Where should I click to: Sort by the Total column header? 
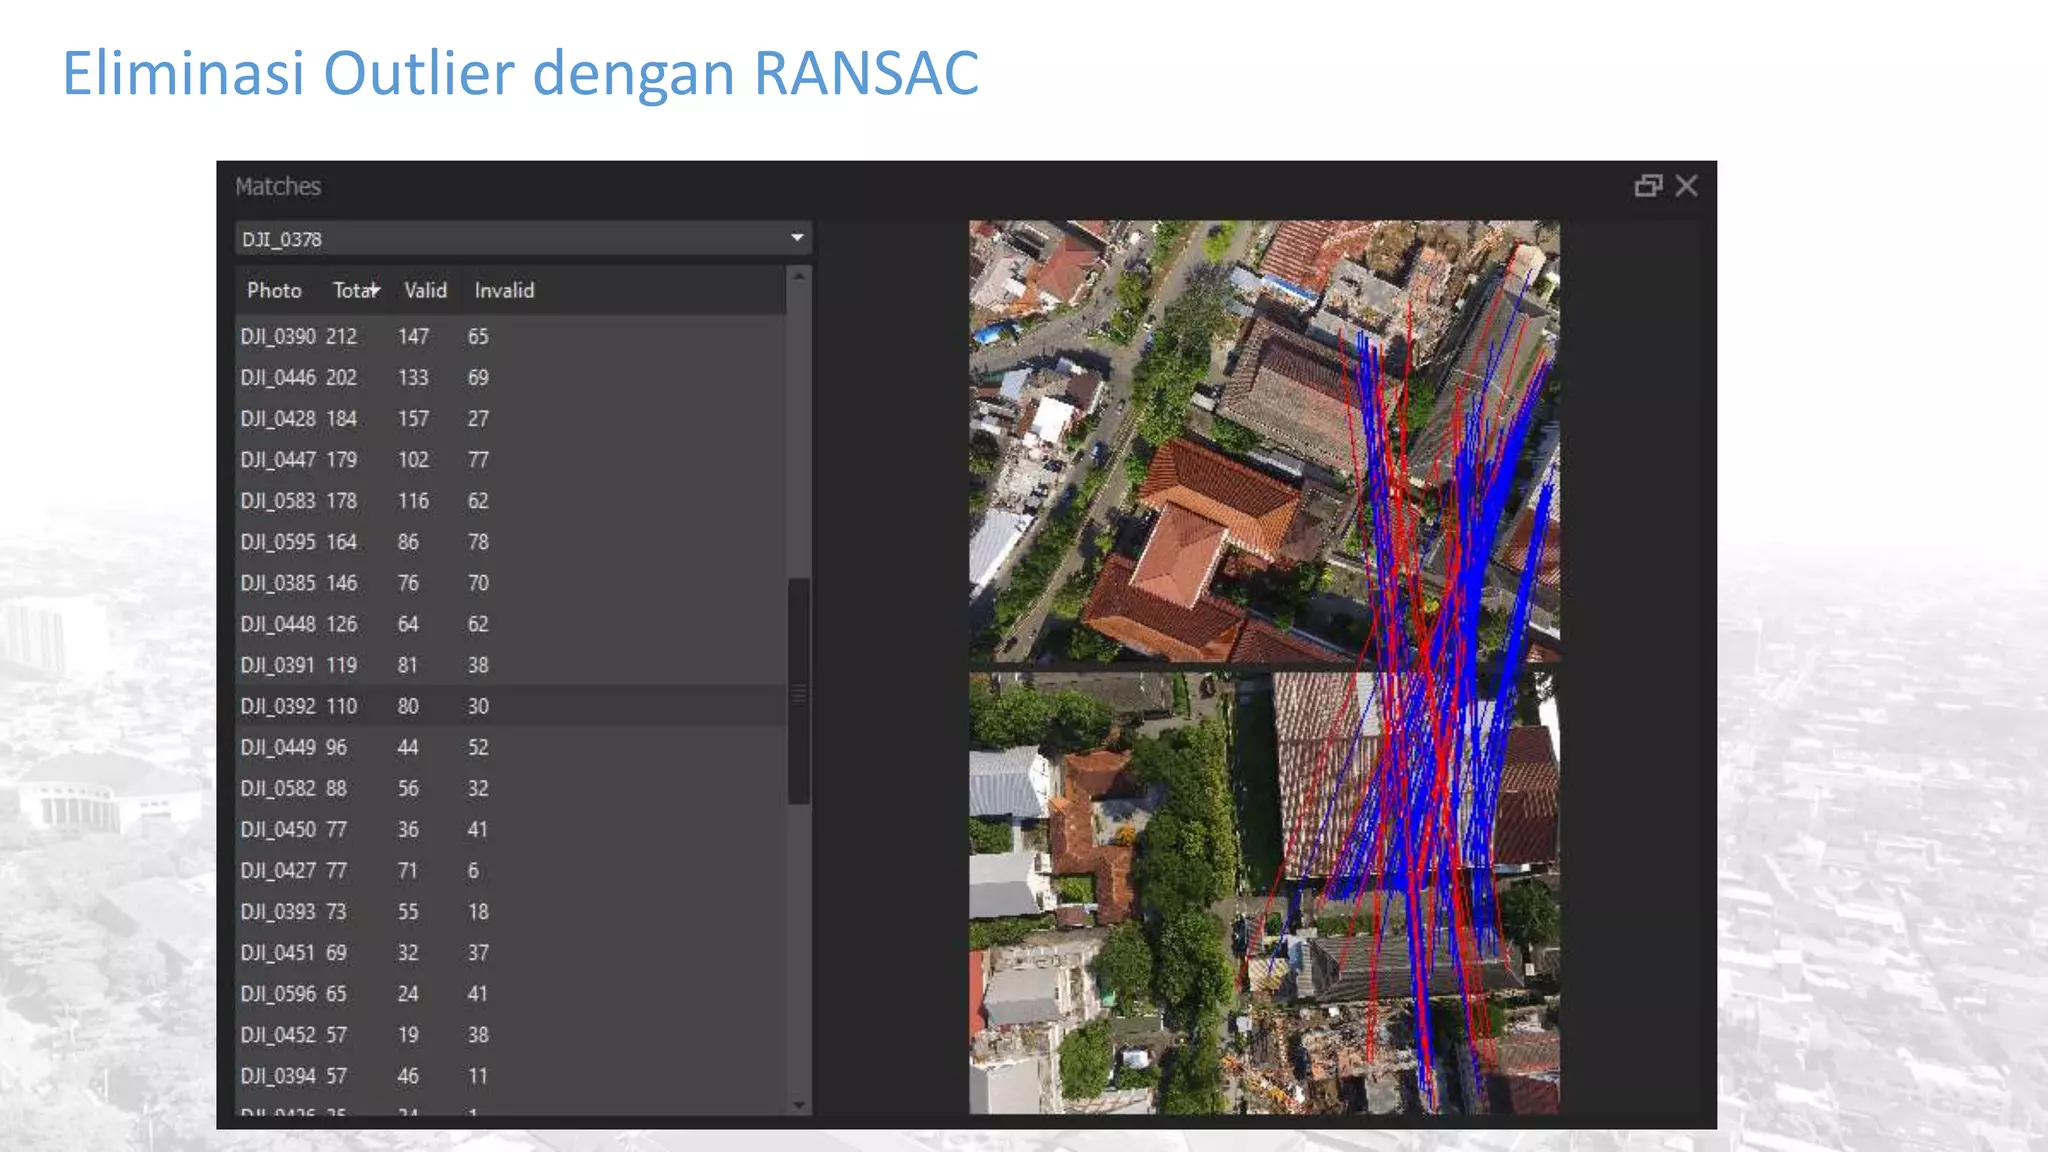[x=355, y=290]
